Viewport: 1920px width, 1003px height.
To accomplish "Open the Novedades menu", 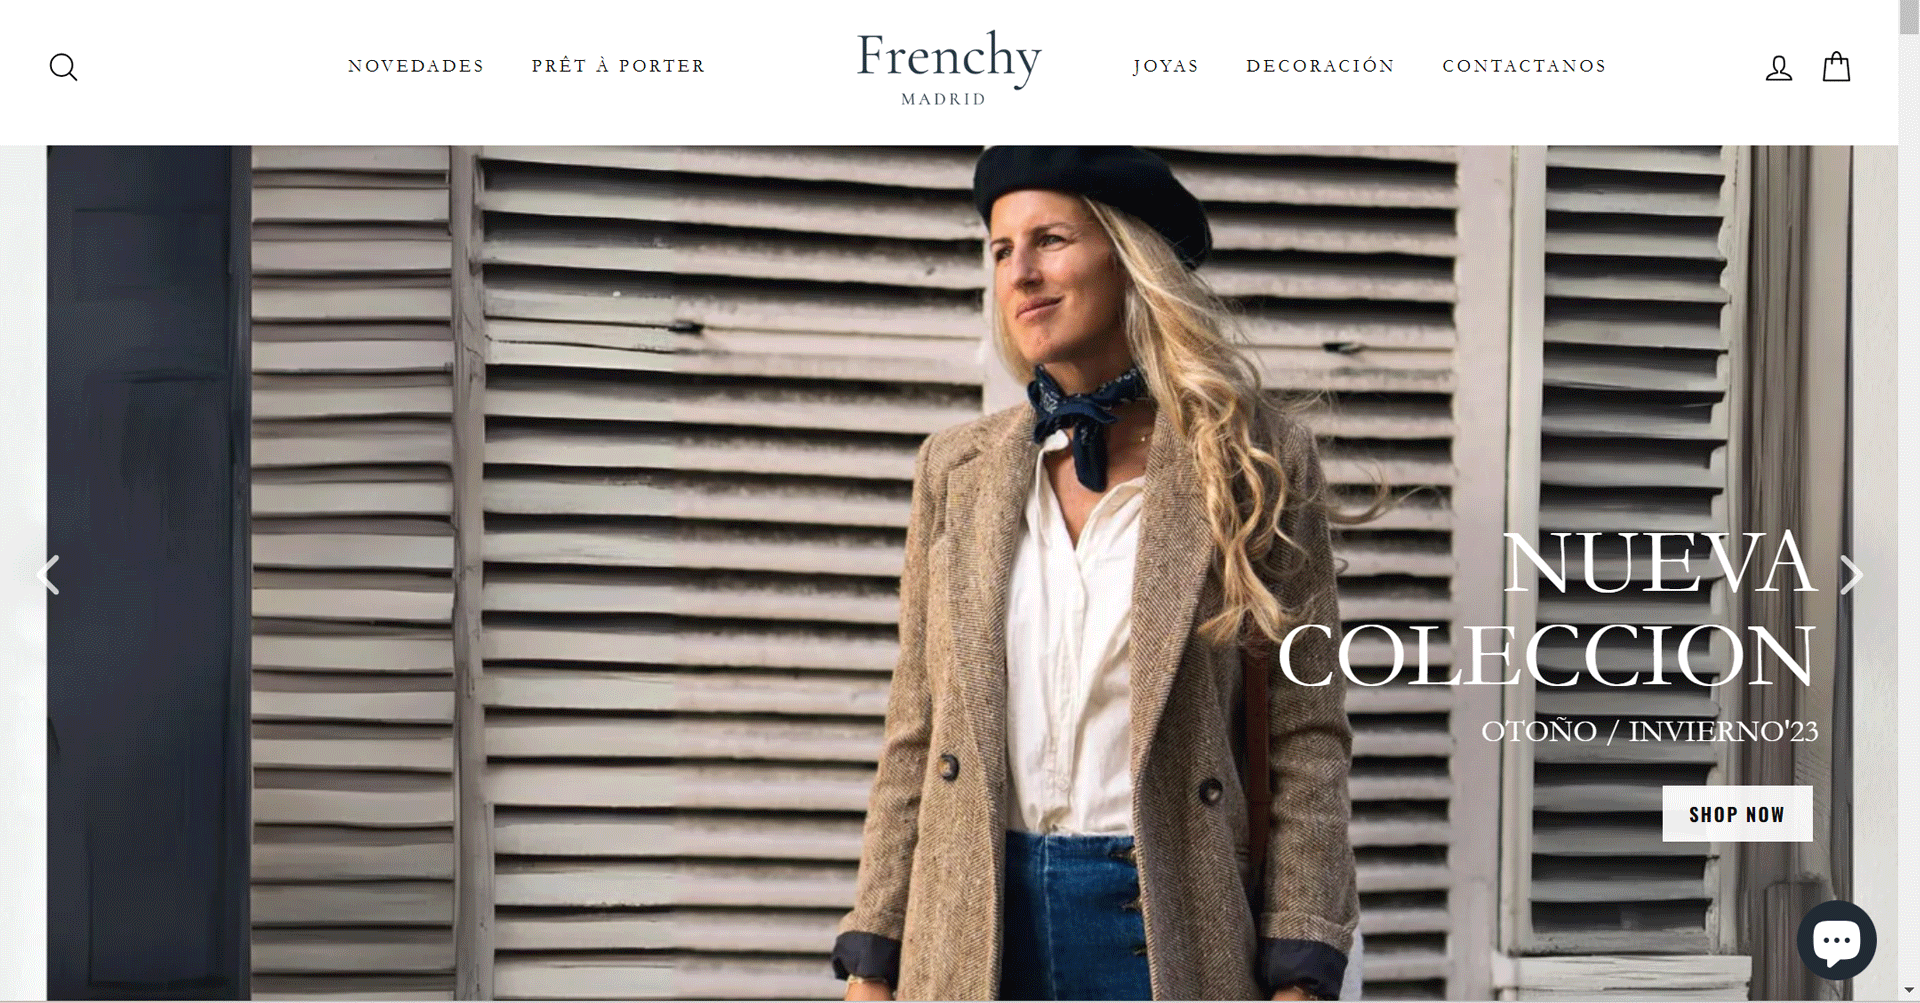I will point(416,66).
